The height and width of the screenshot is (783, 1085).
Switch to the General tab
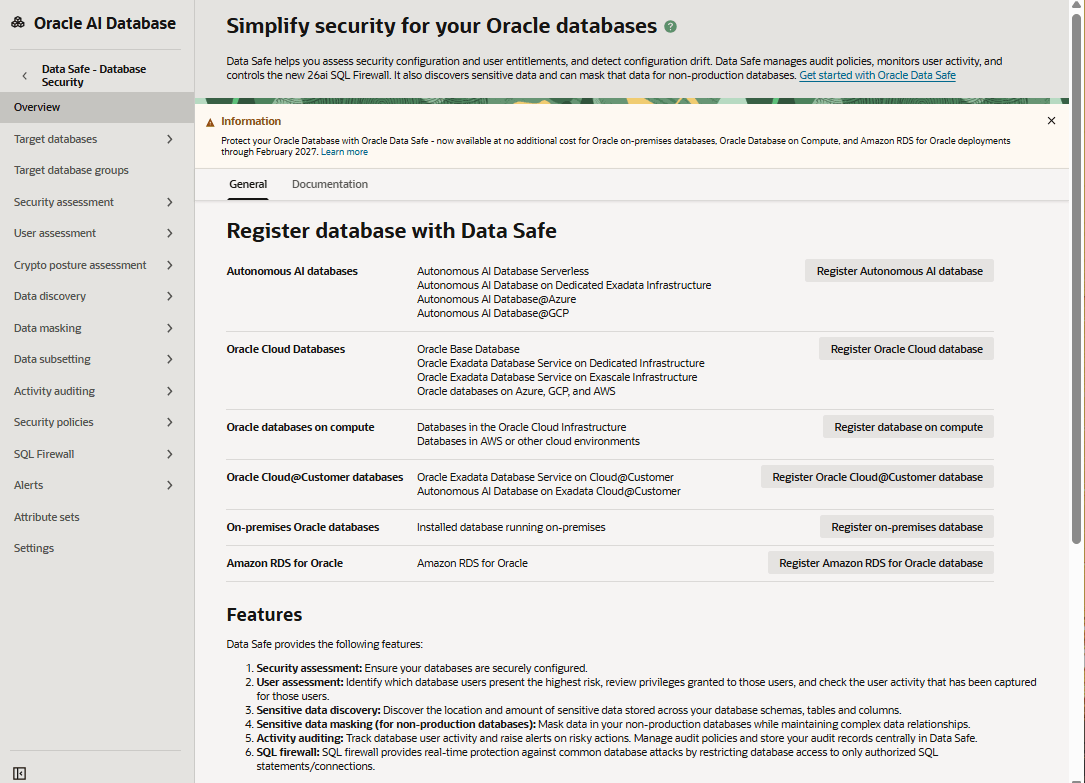pyautogui.click(x=248, y=184)
